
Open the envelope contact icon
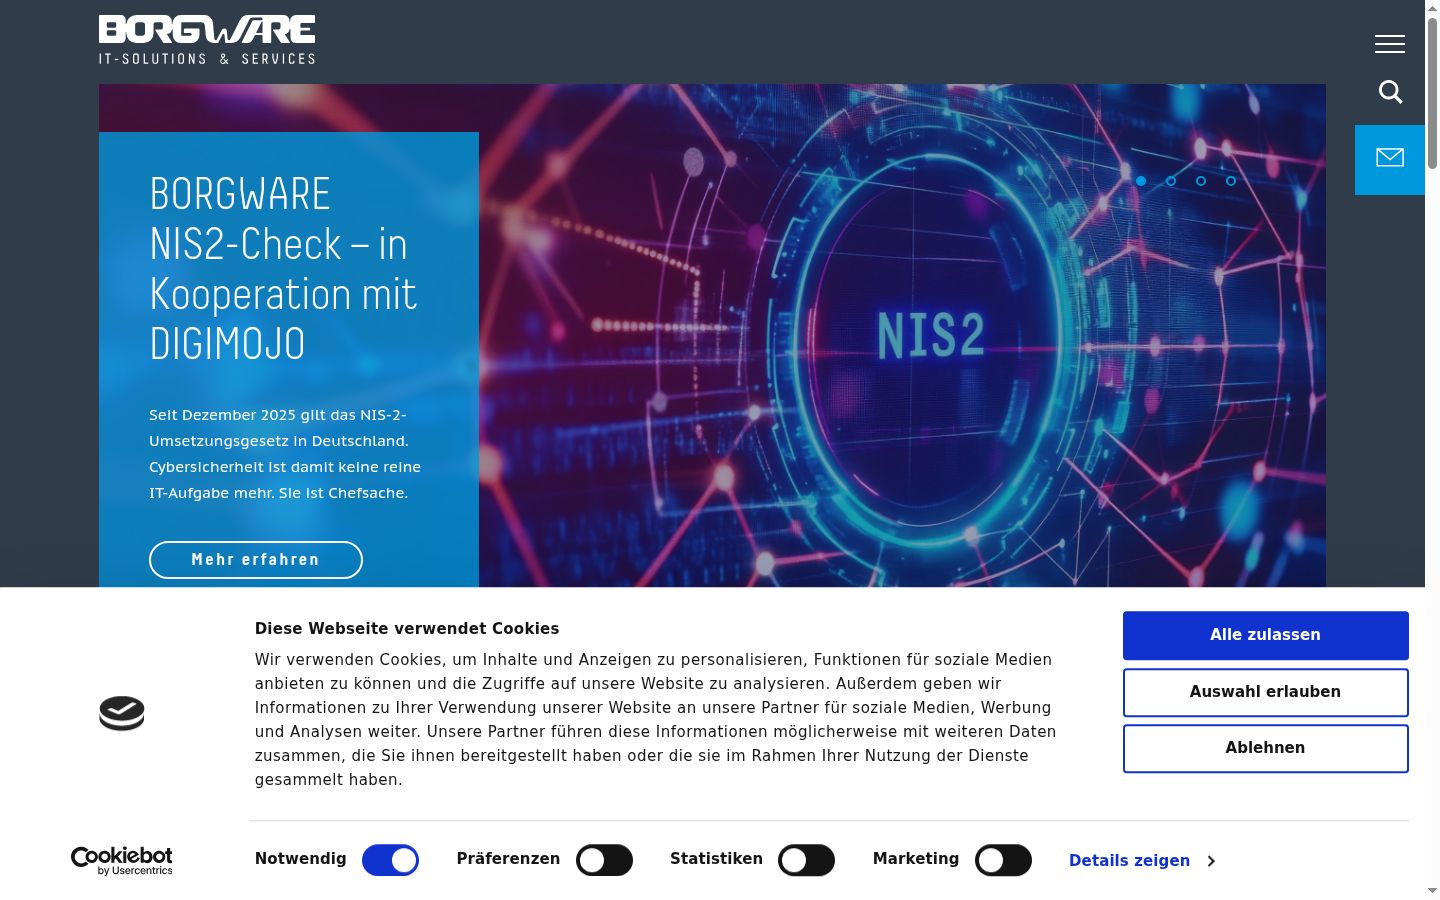coord(1390,159)
